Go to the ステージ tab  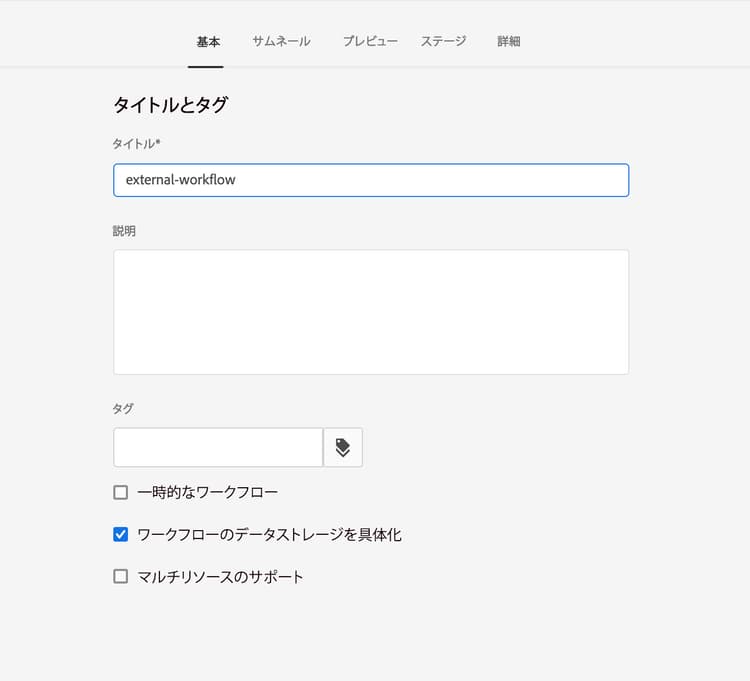click(443, 42)
